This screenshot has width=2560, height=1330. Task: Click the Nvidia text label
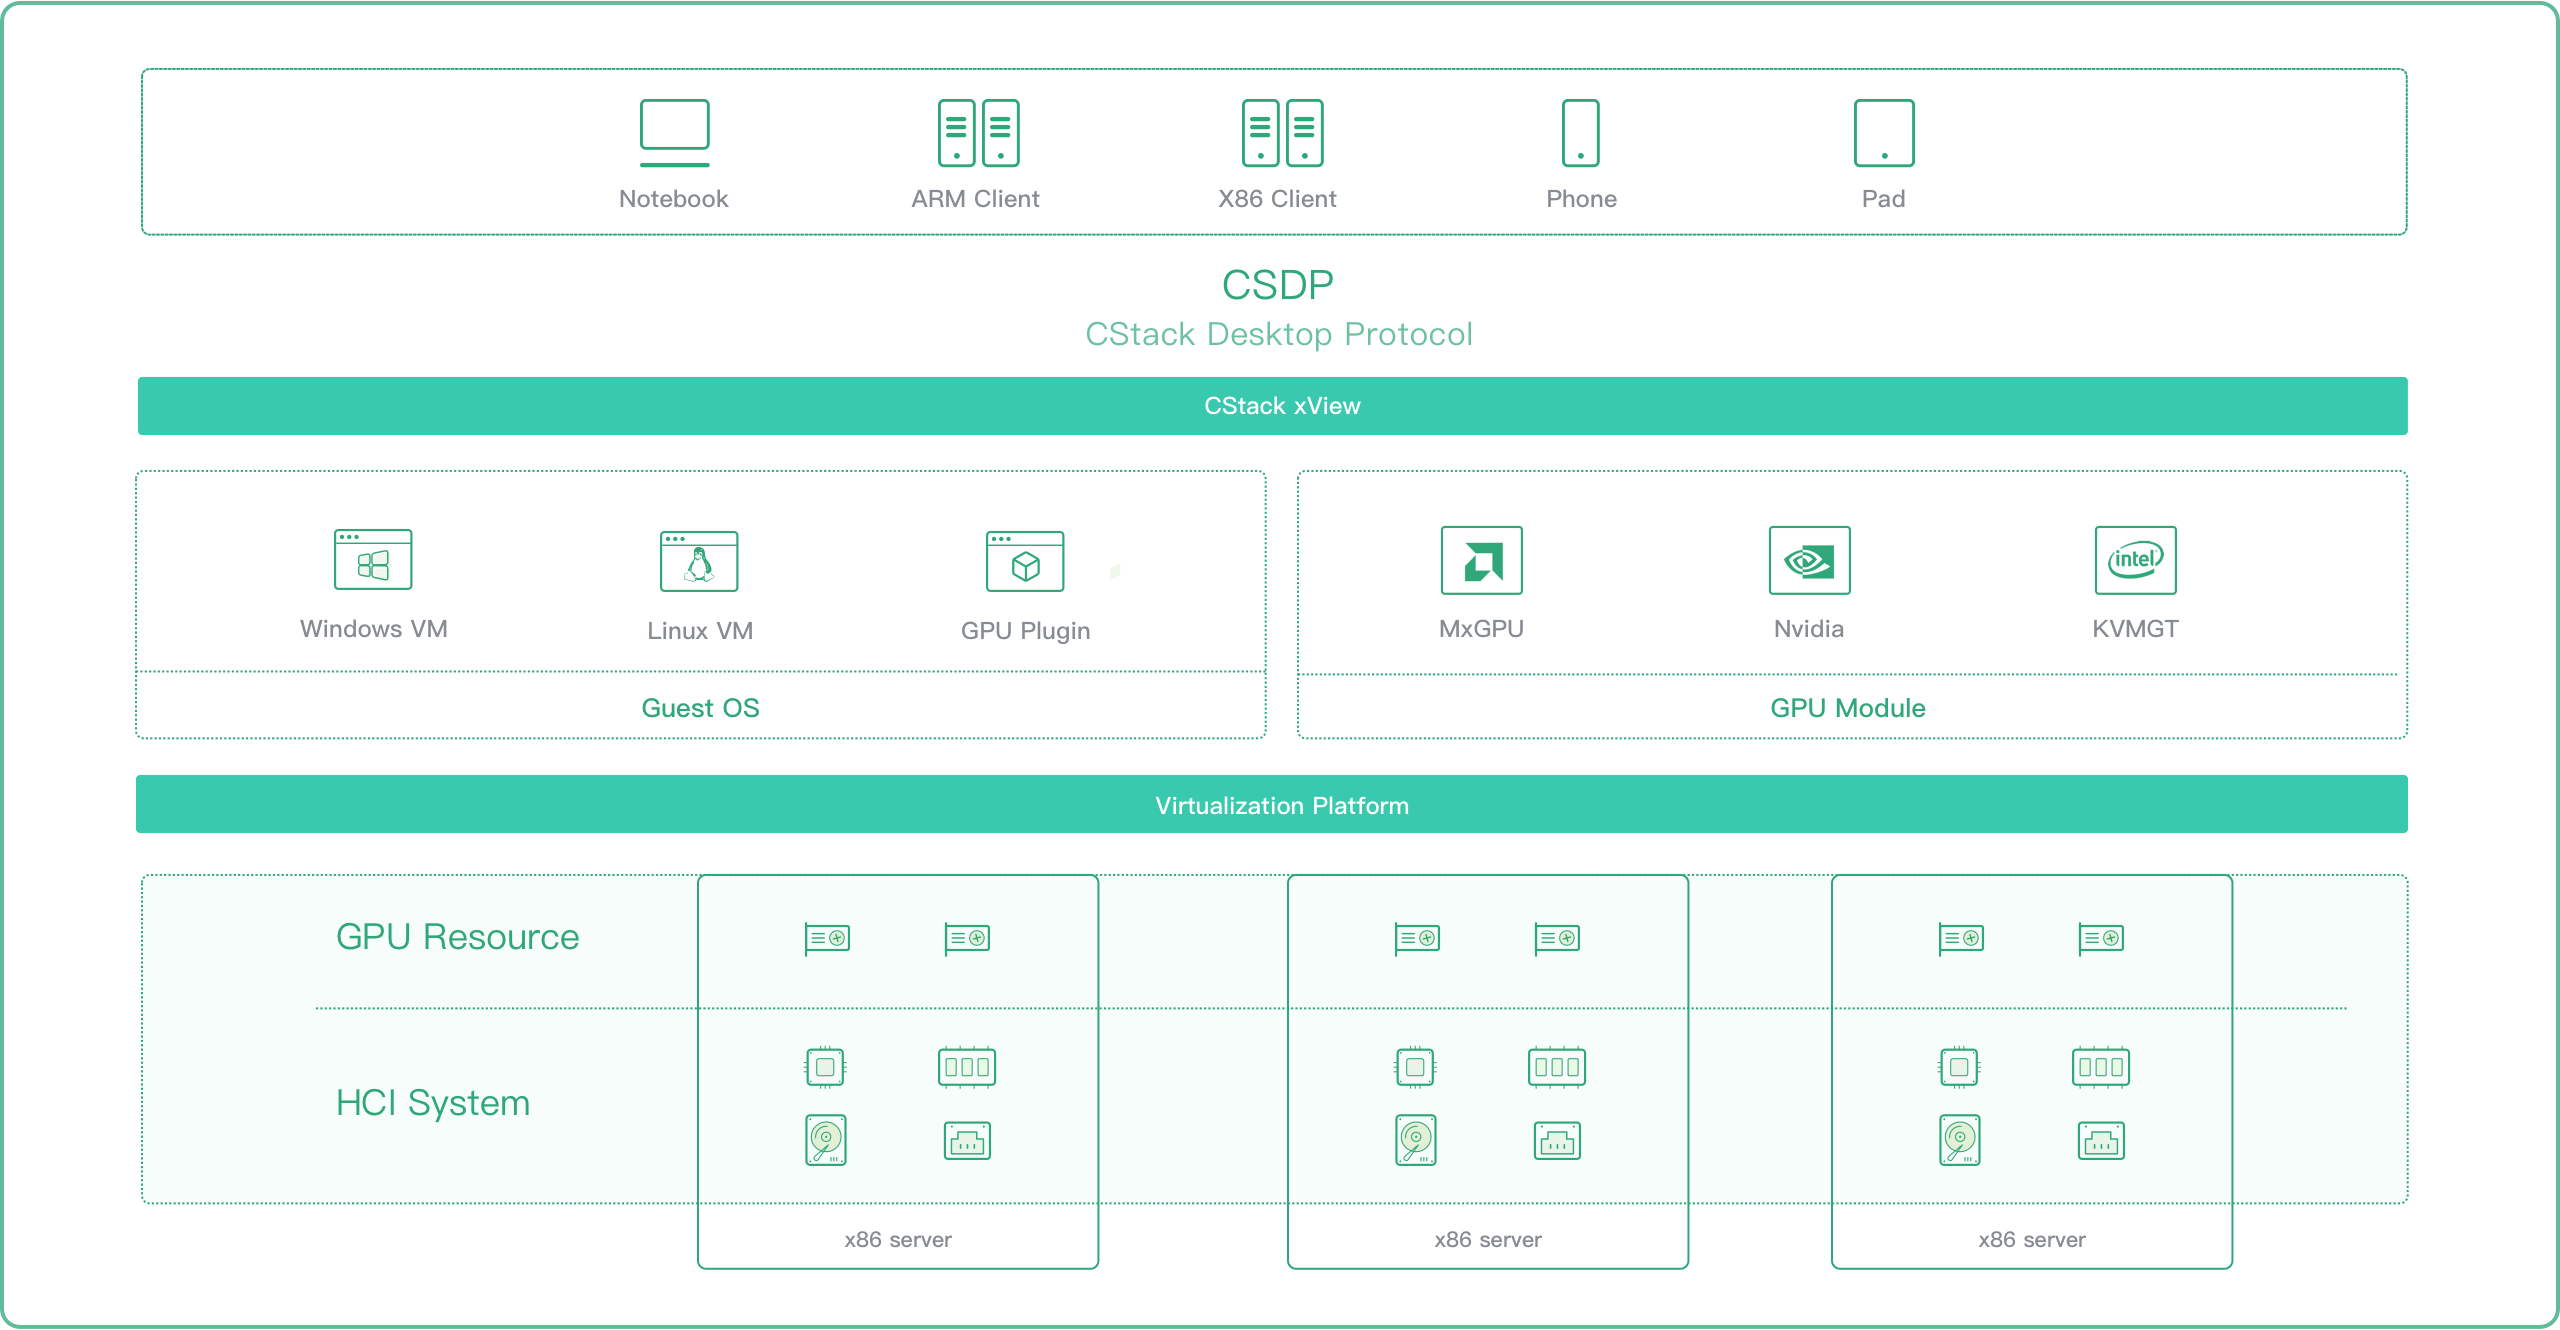coord(1809,629)
